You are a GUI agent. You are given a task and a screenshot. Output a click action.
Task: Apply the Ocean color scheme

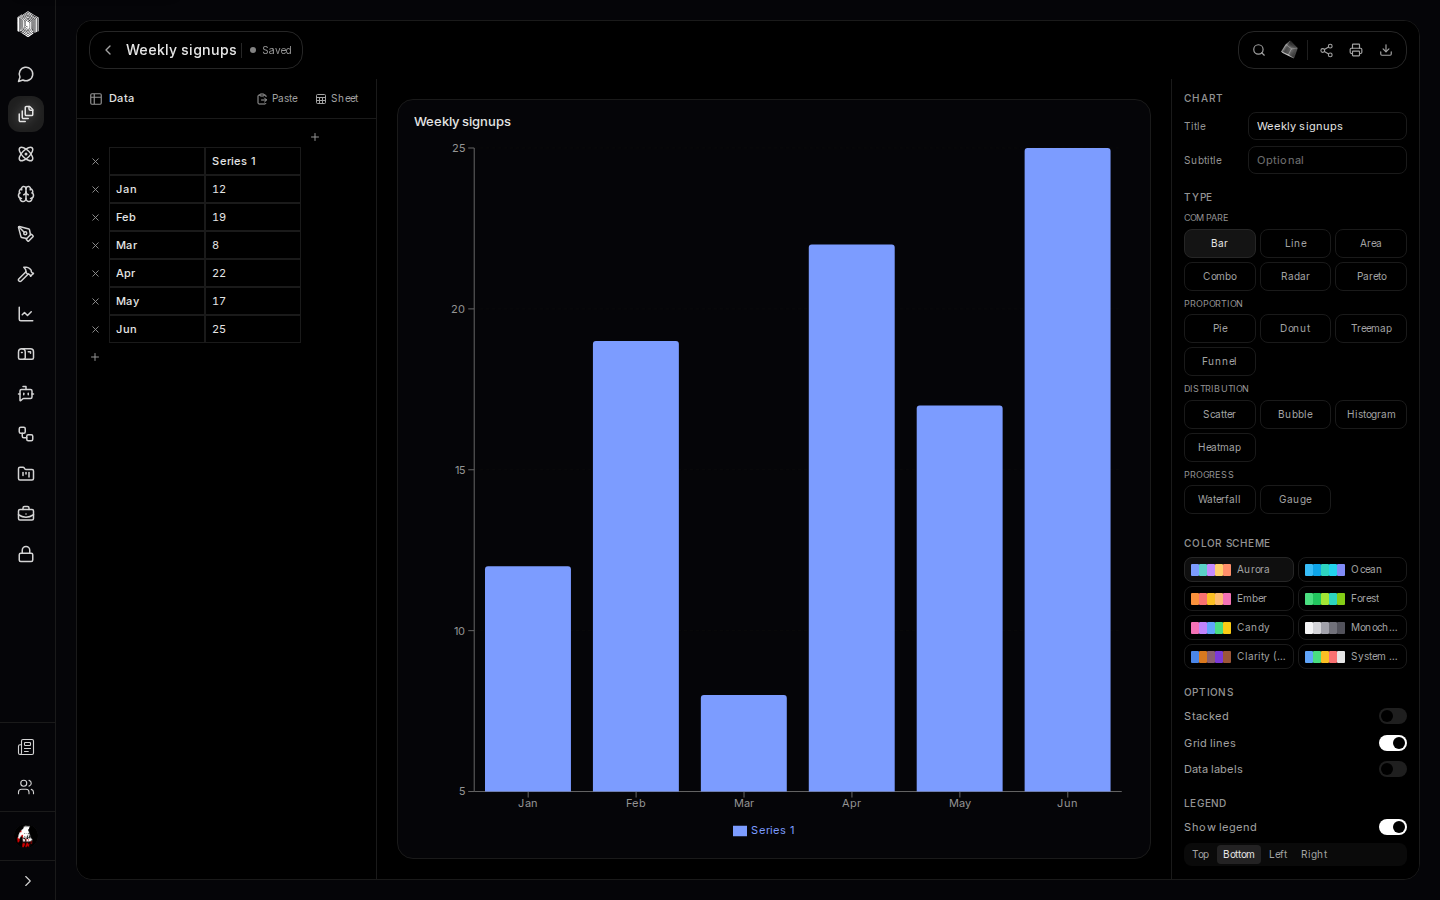pos(1352,569)
